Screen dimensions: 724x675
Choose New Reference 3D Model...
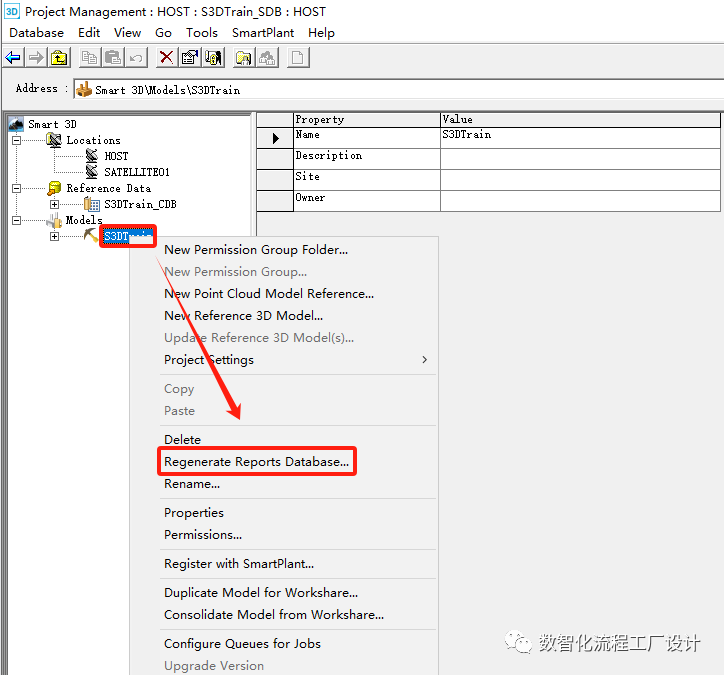(x=243, y=316)
